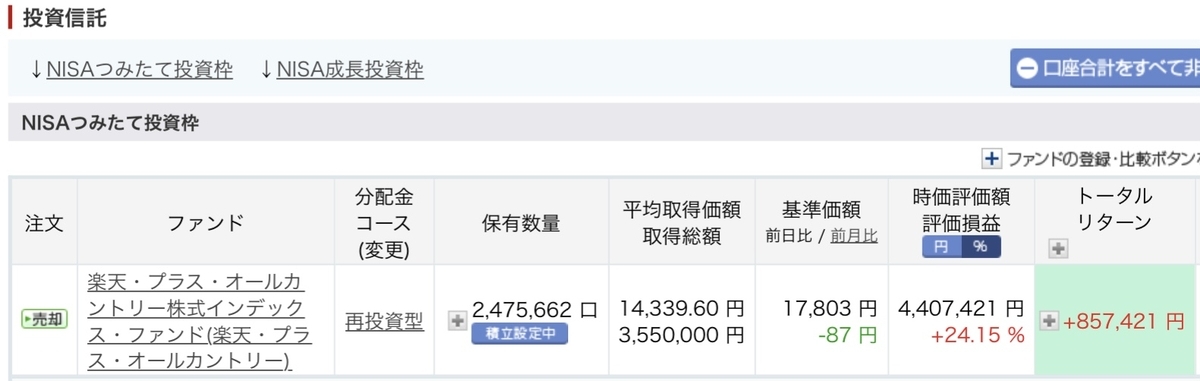
Task: Click plus icon next to ファンドの登録・比較ボタン
Action: coord(991,158)
